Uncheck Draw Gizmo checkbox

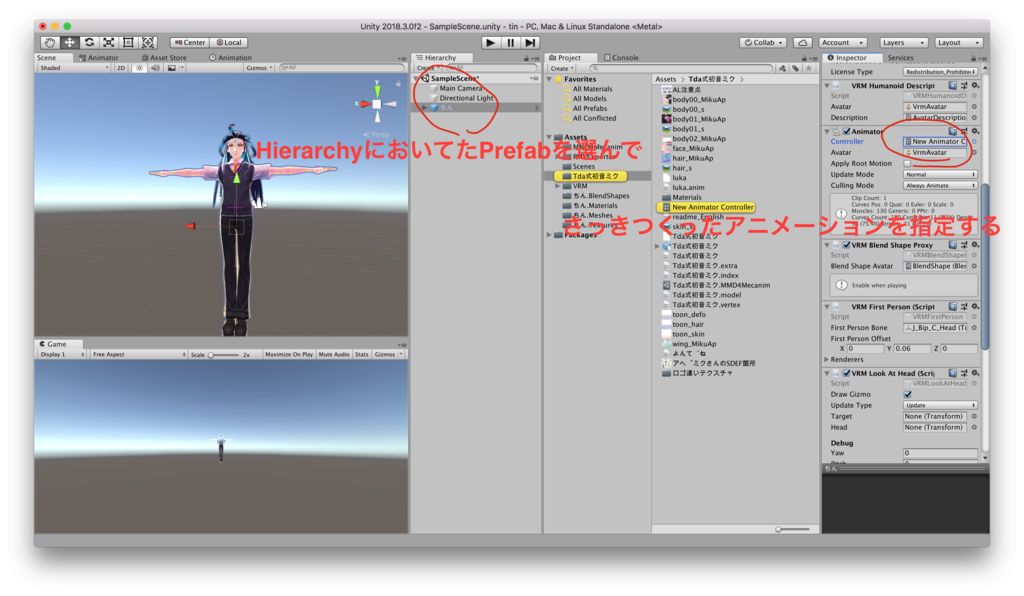pyautogui.click(x=907, y=394)
